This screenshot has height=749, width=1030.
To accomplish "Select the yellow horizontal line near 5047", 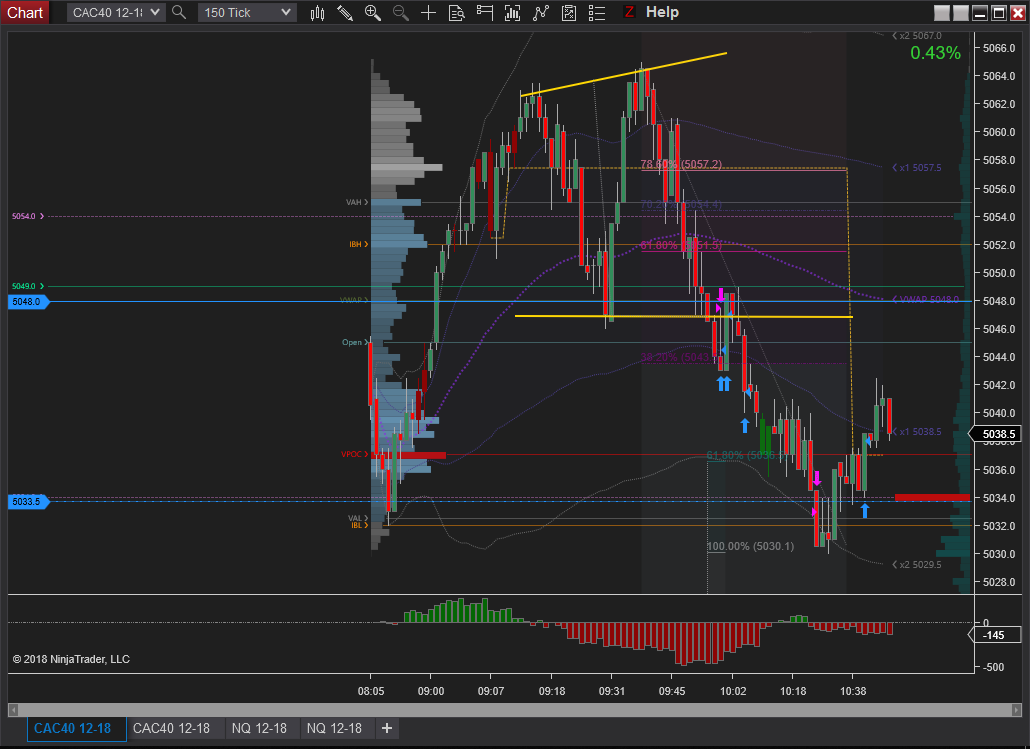I will (x=683, y=317).
